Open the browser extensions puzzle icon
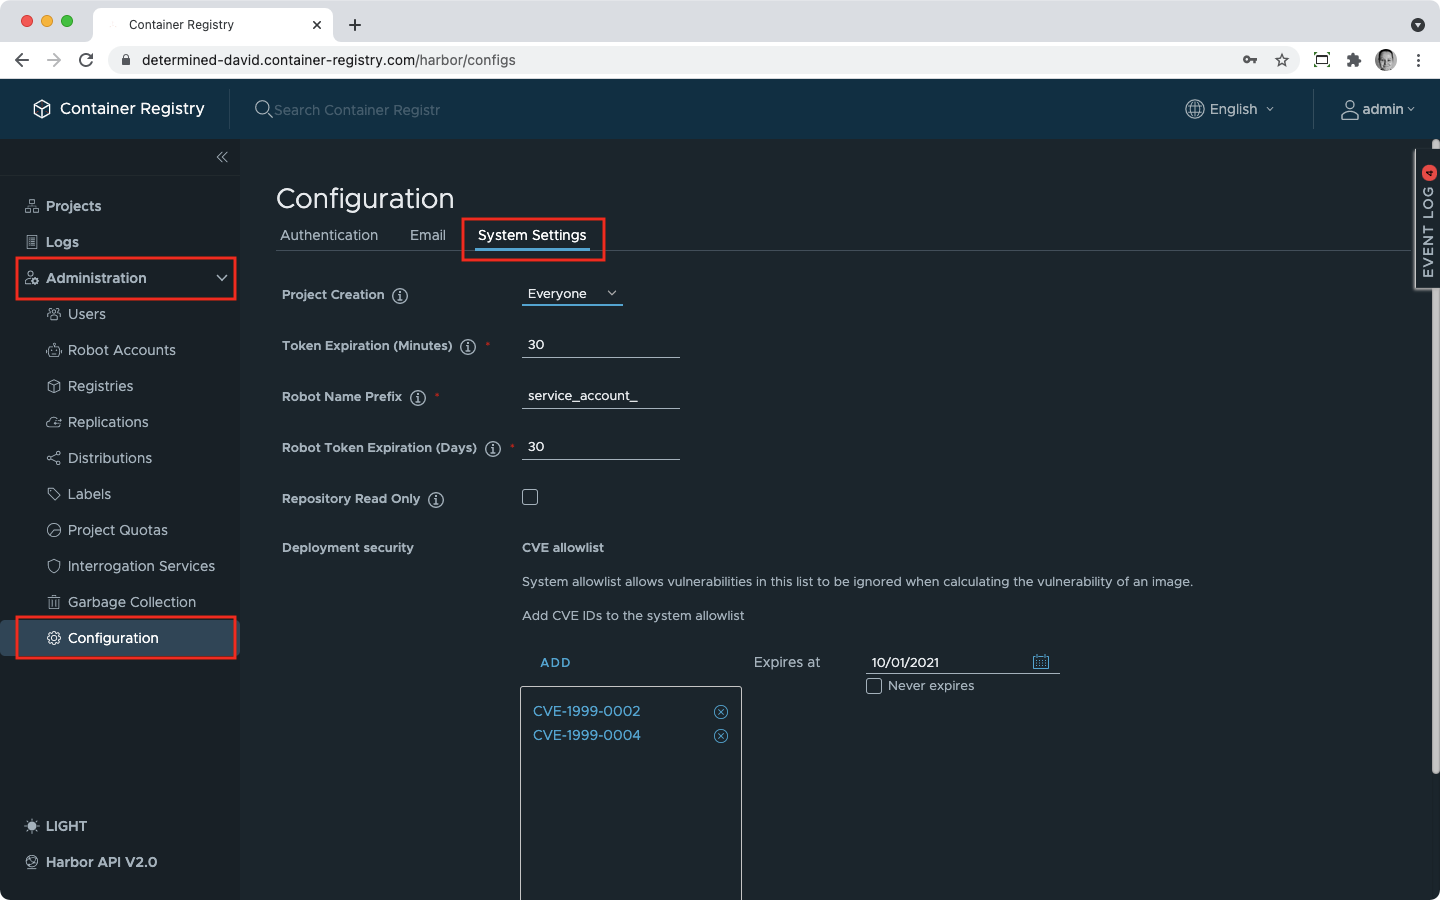The height and width of the screenshot is (900, 1440). [1354, 60]
